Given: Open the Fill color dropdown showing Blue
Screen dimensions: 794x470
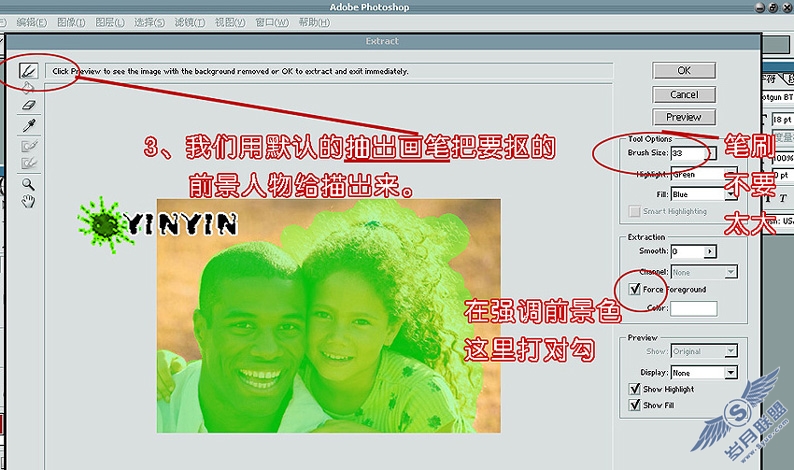Looking at the screenshot, I should pos(730,194).
